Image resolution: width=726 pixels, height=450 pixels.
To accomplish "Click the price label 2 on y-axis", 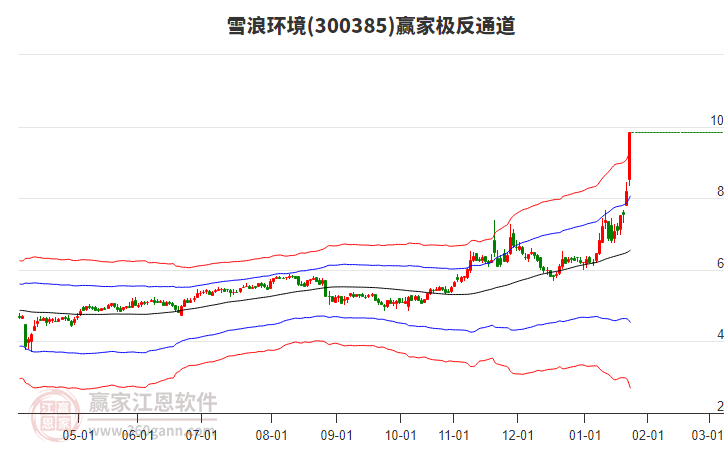I will 720,406.
